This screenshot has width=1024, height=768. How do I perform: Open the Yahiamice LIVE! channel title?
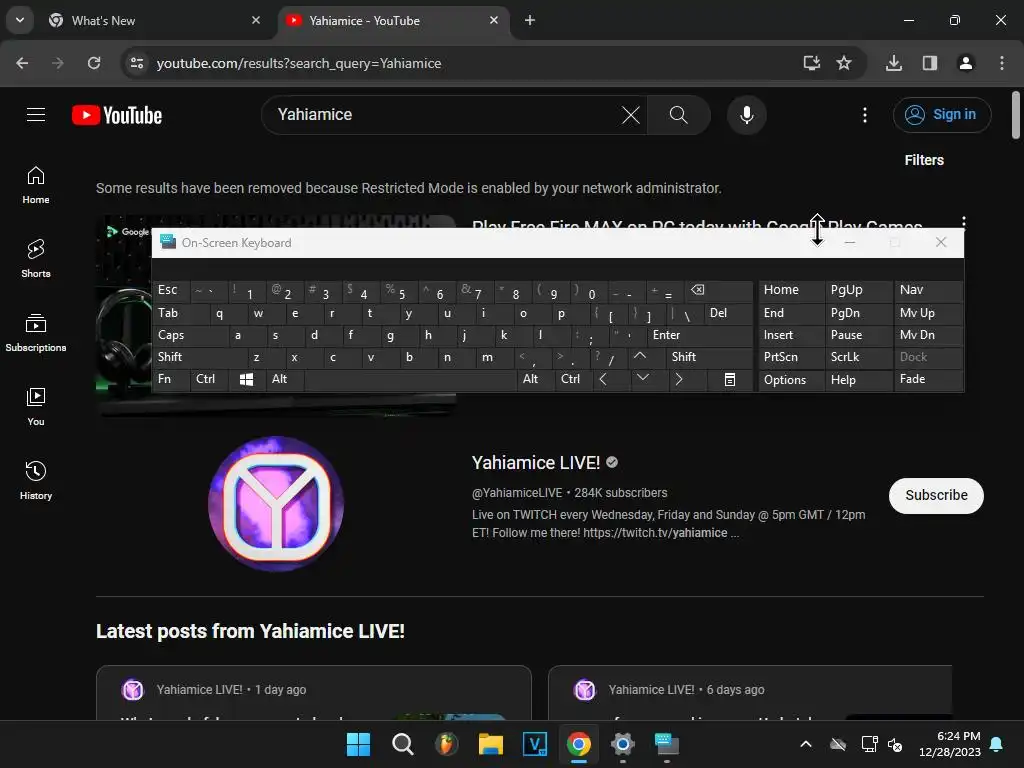pos(536,463)
